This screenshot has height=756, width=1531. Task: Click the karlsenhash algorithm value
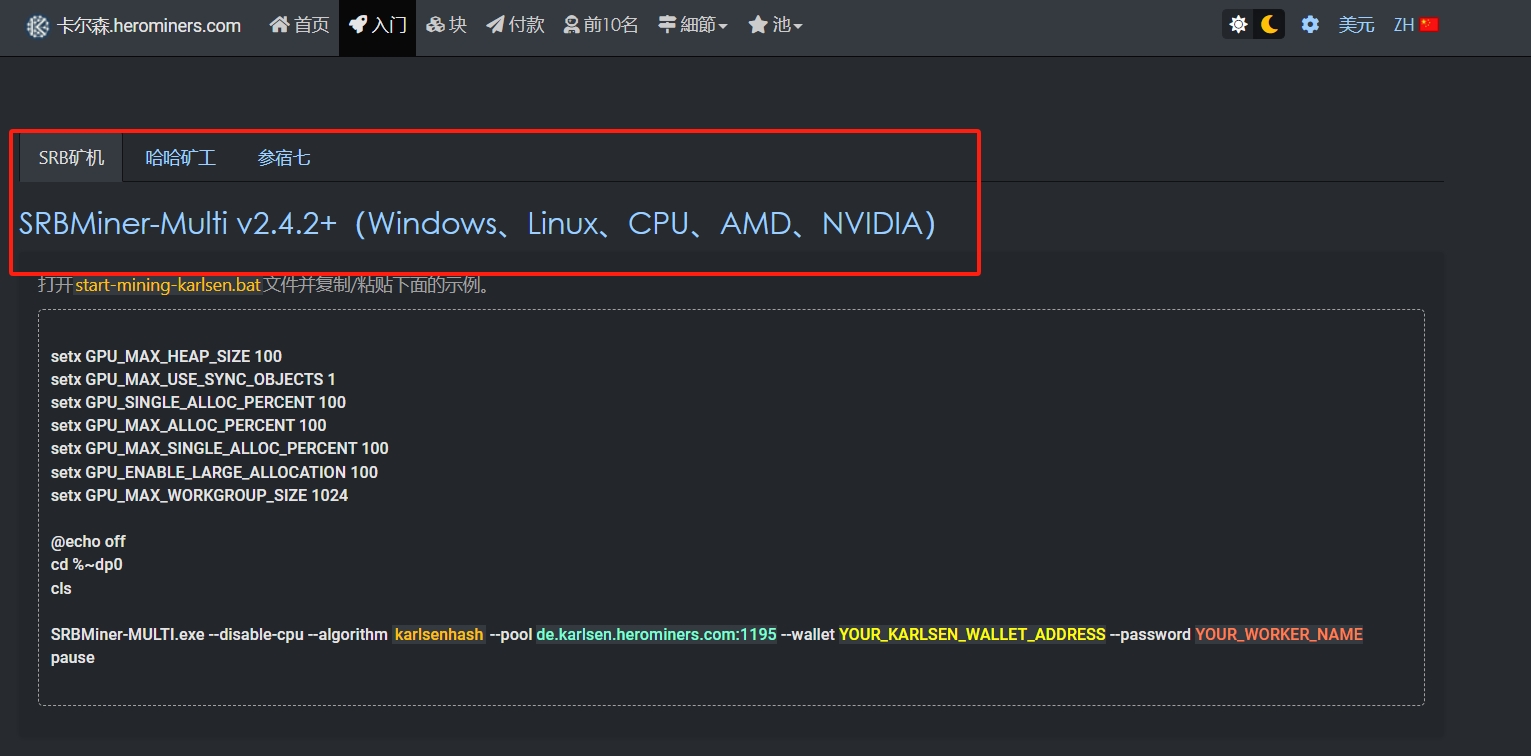[x=439, y=635]
